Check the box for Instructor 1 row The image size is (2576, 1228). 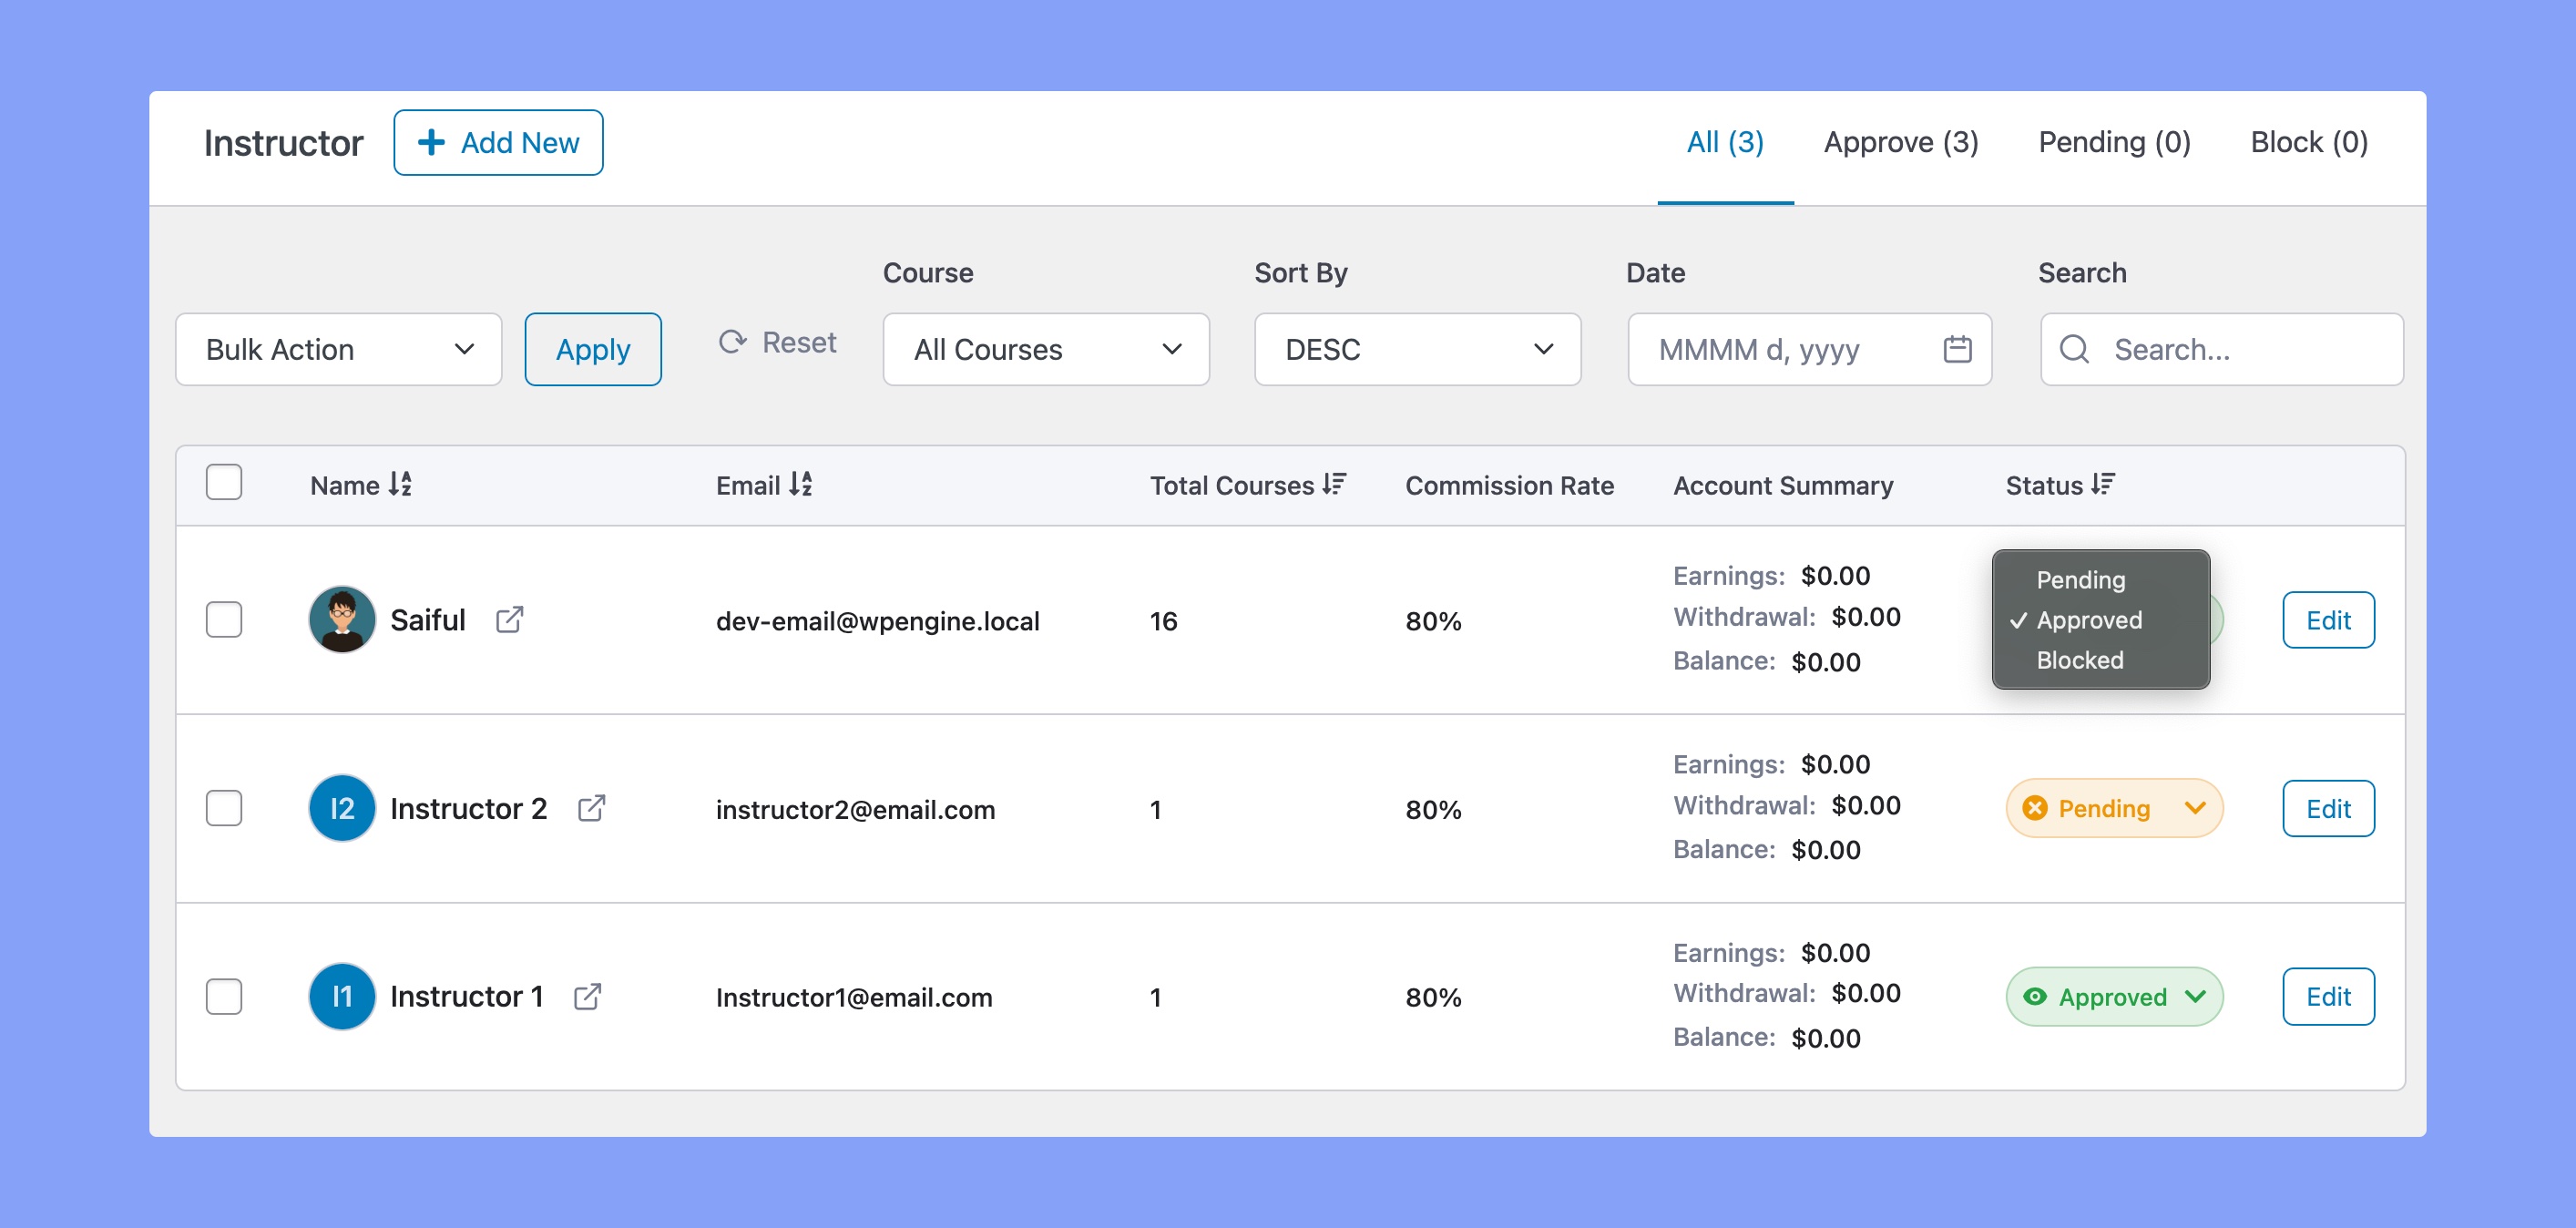[x=224, y=996]
